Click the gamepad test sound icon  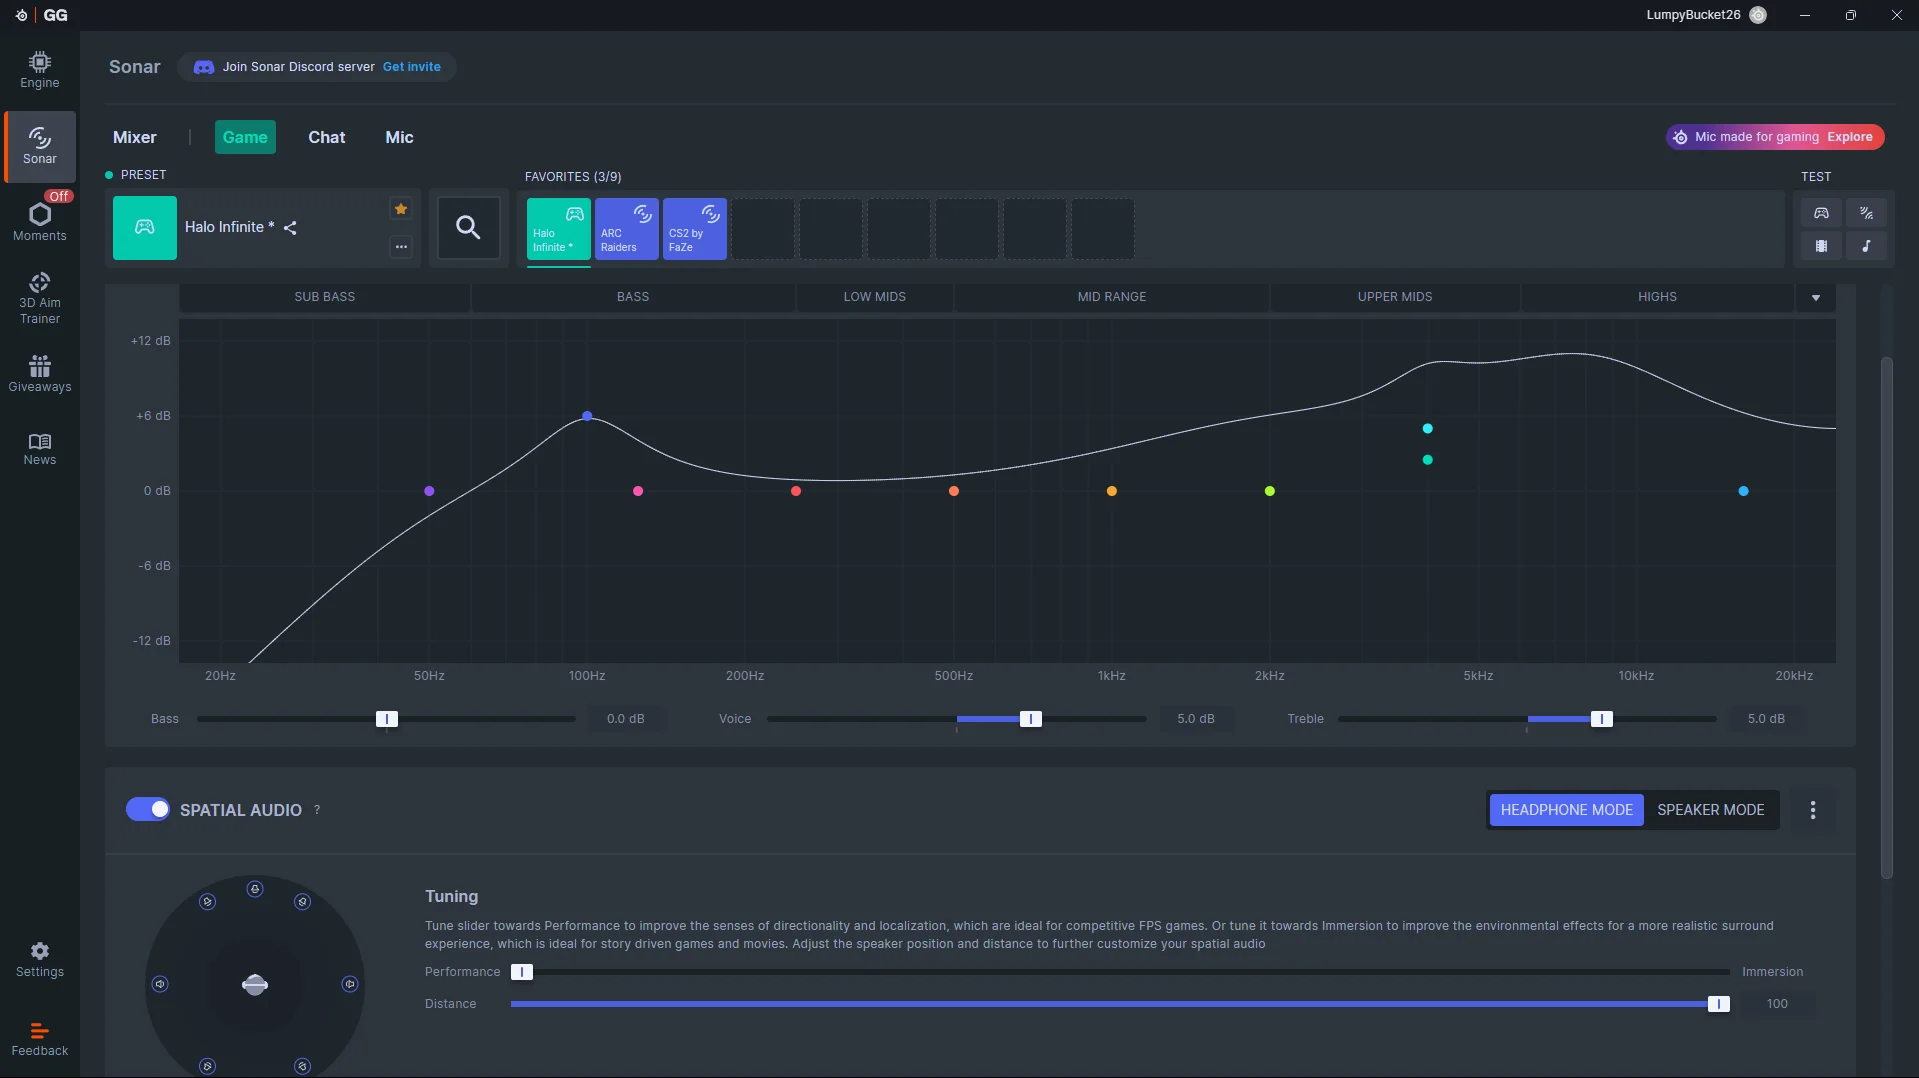(x=1821, y=213)
